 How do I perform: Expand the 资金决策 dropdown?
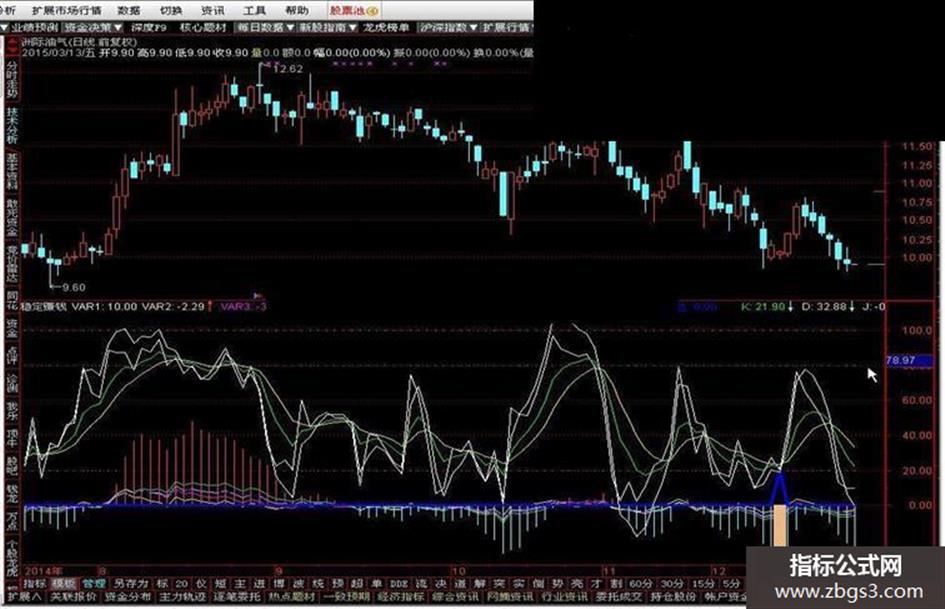point(93,27)
